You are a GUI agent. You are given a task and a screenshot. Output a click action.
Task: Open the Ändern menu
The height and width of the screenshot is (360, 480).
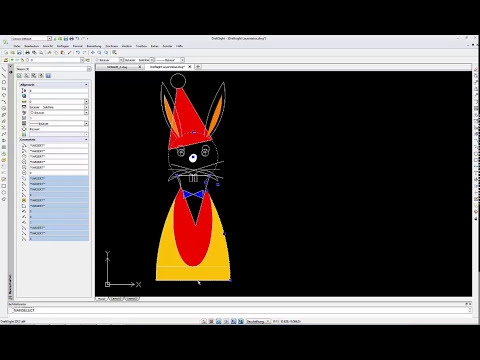pos(127,46)
